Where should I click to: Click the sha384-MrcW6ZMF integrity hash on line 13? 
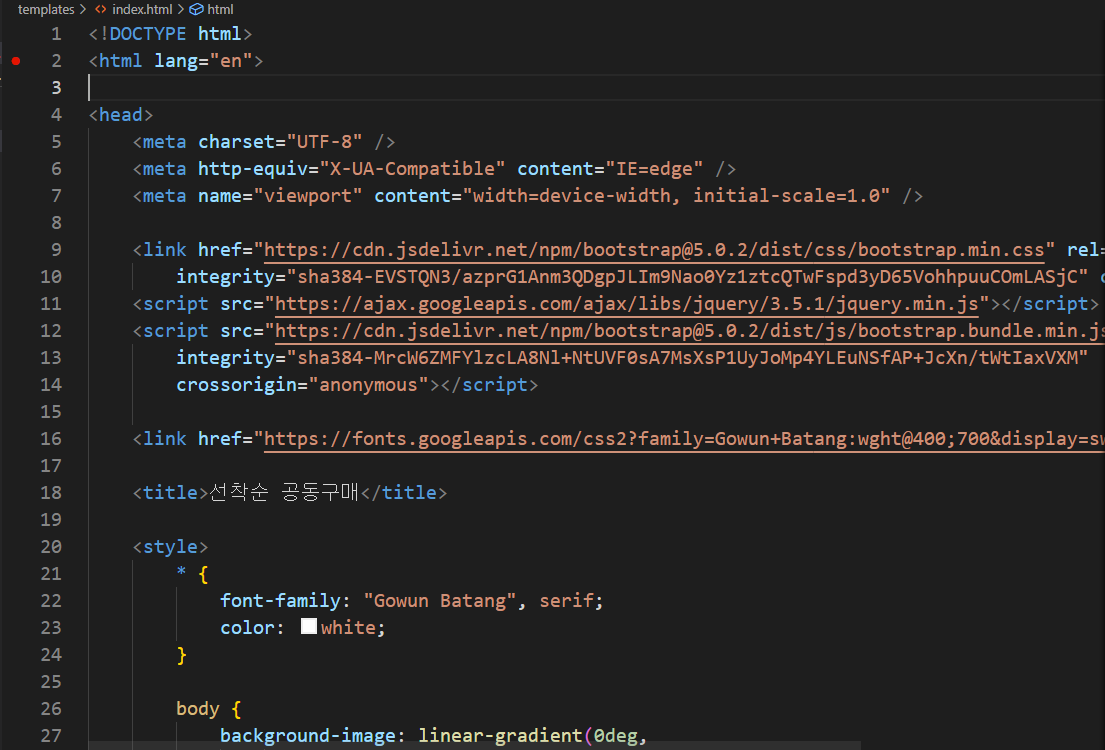tap(687, 358)
